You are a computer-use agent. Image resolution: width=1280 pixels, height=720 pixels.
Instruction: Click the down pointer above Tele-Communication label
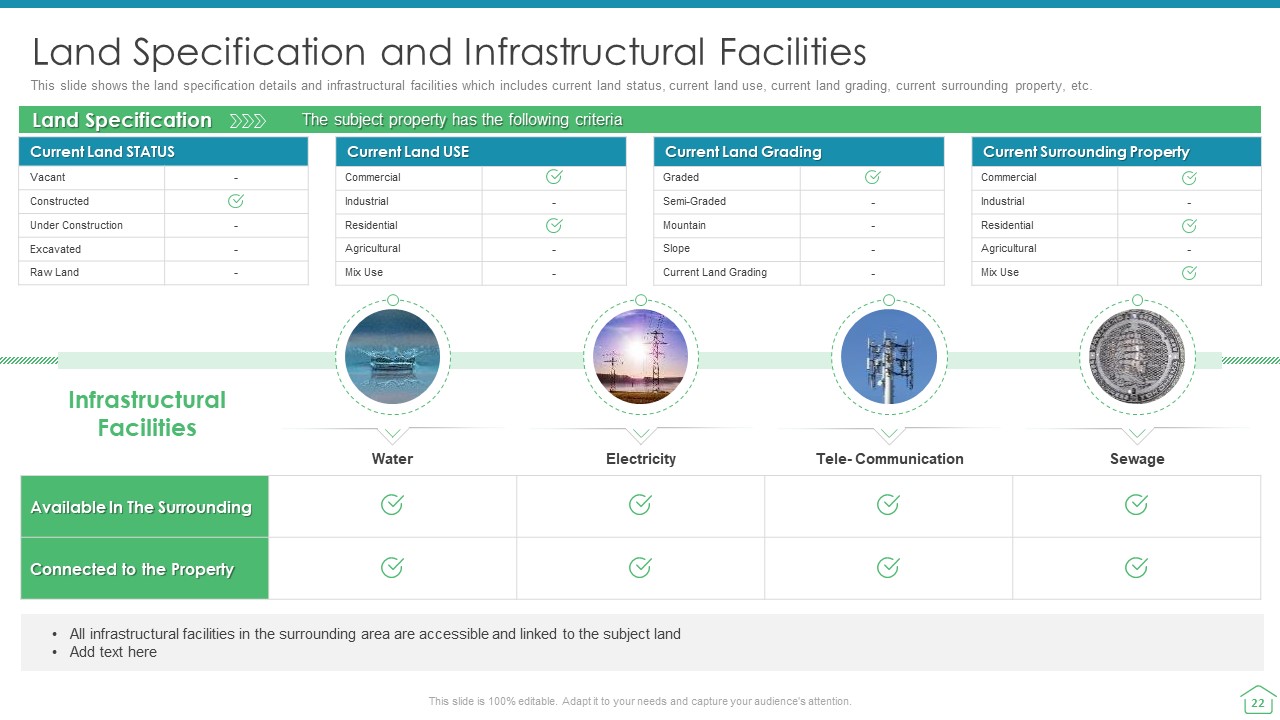coord(888,435)
